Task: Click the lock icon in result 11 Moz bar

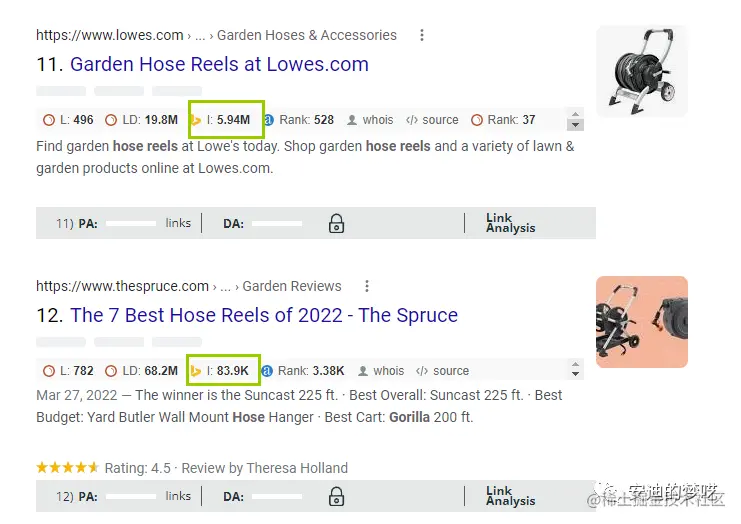Action: coord(336,223)
